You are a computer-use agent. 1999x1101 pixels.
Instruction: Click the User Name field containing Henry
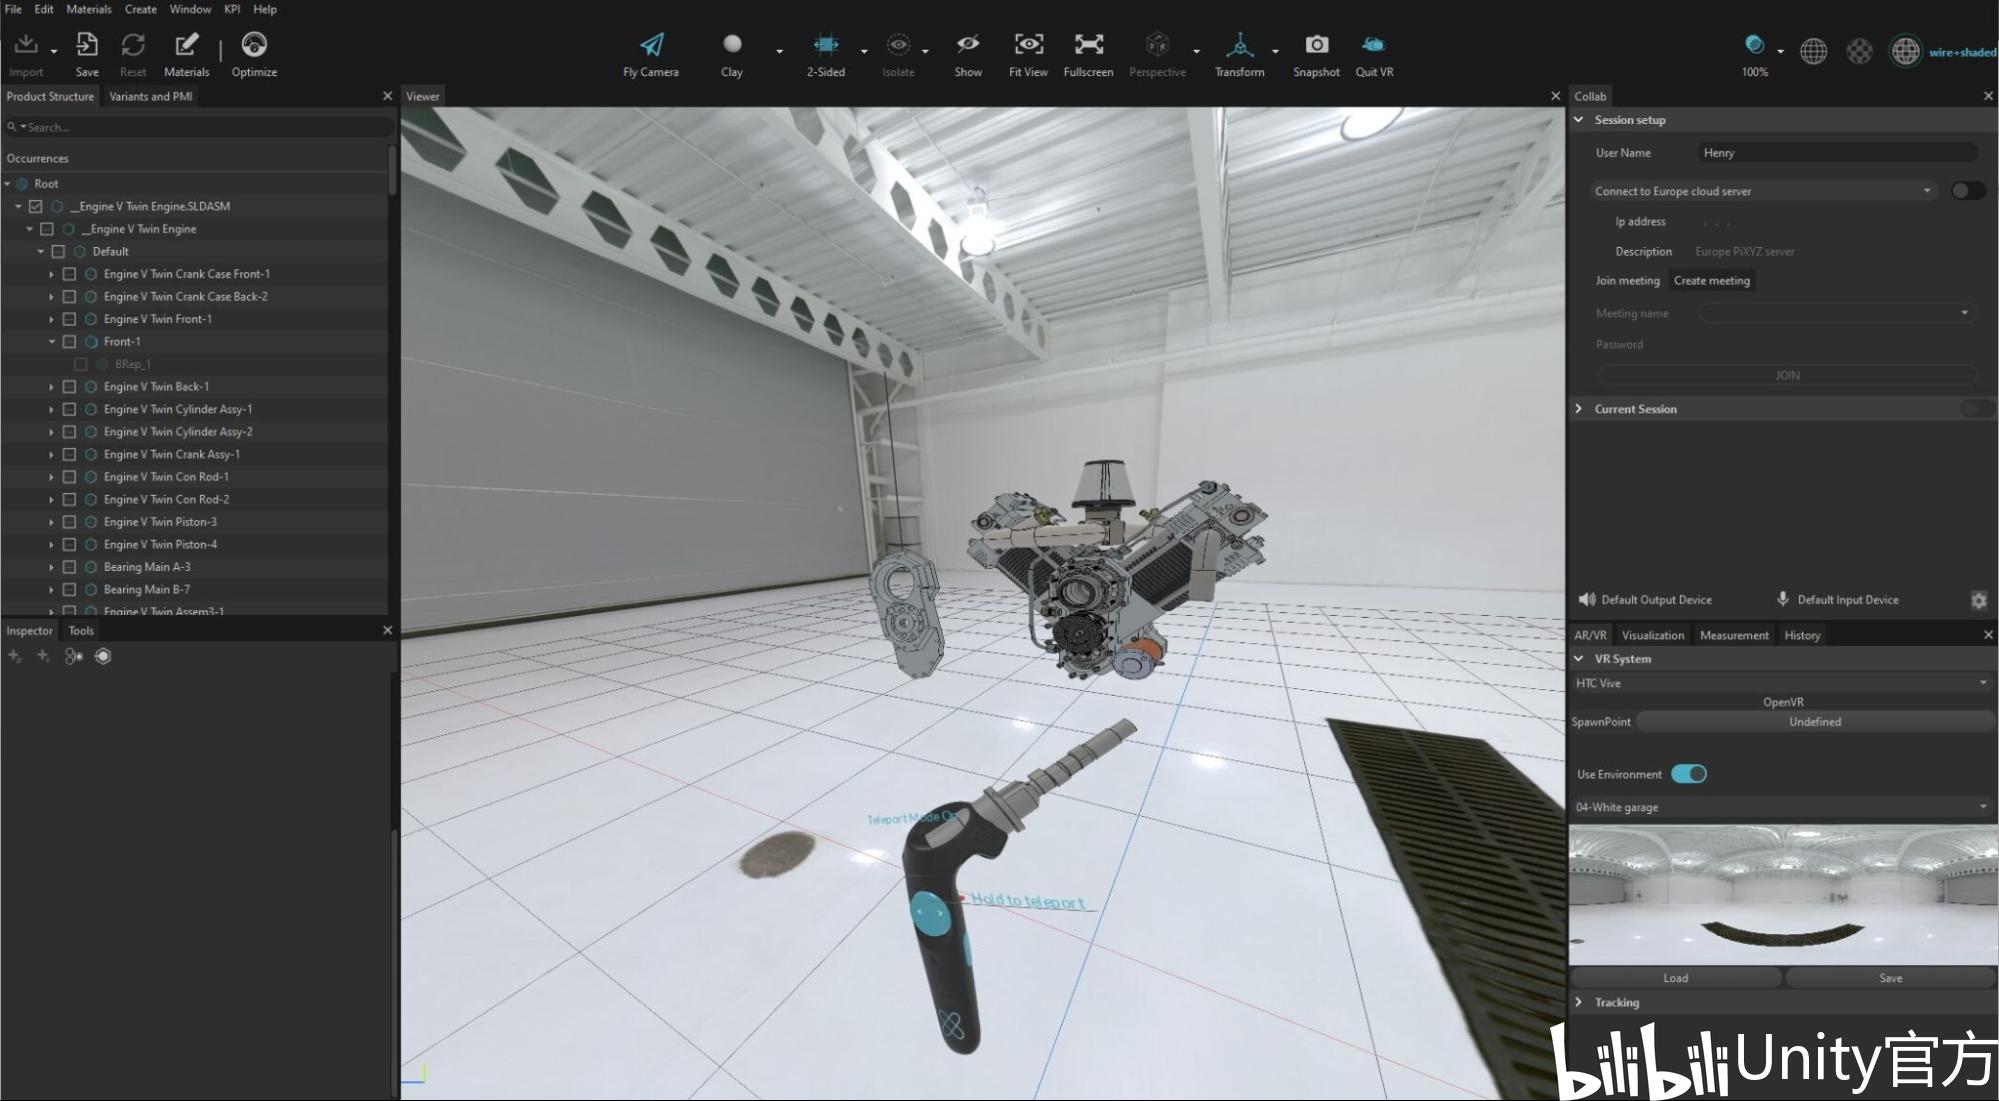(x=1837, y=153)
